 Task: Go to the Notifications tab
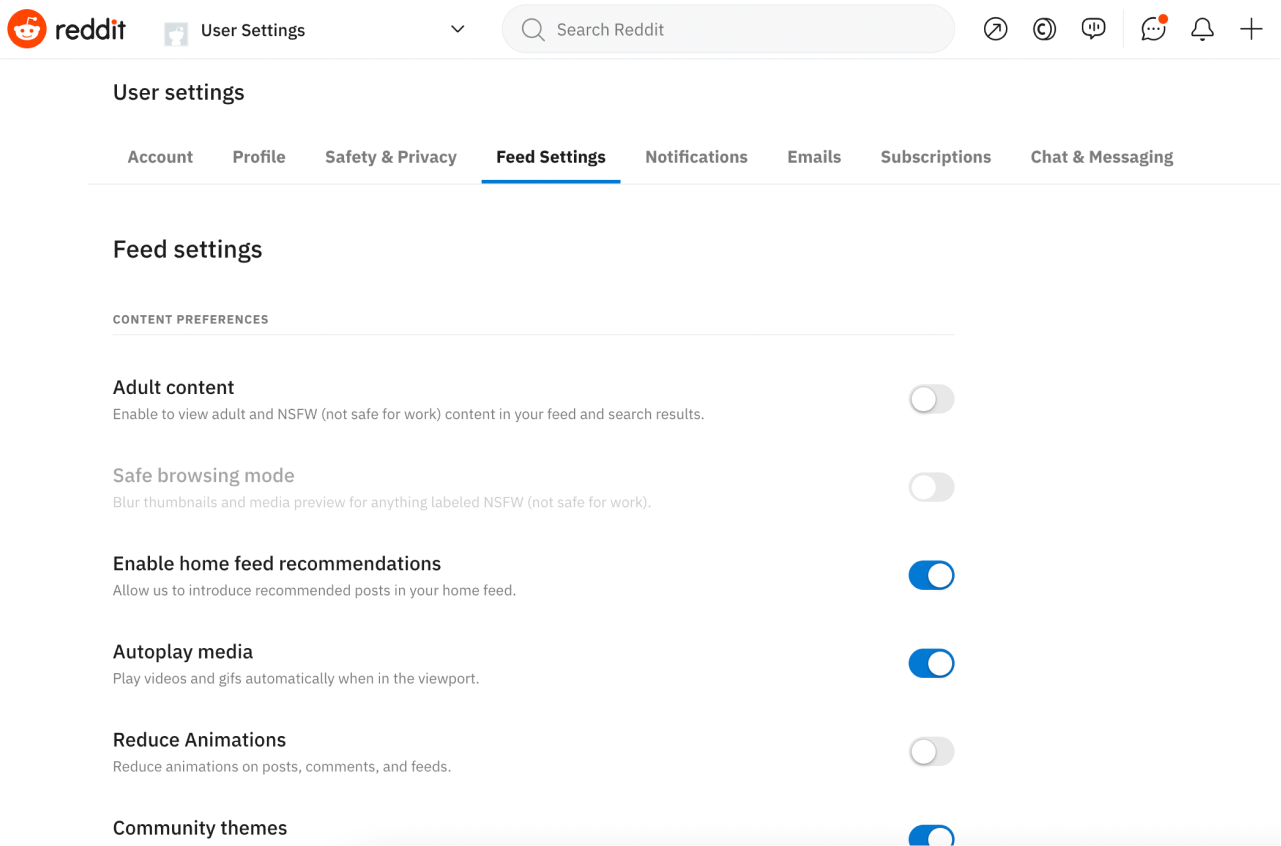coord(696,157)
